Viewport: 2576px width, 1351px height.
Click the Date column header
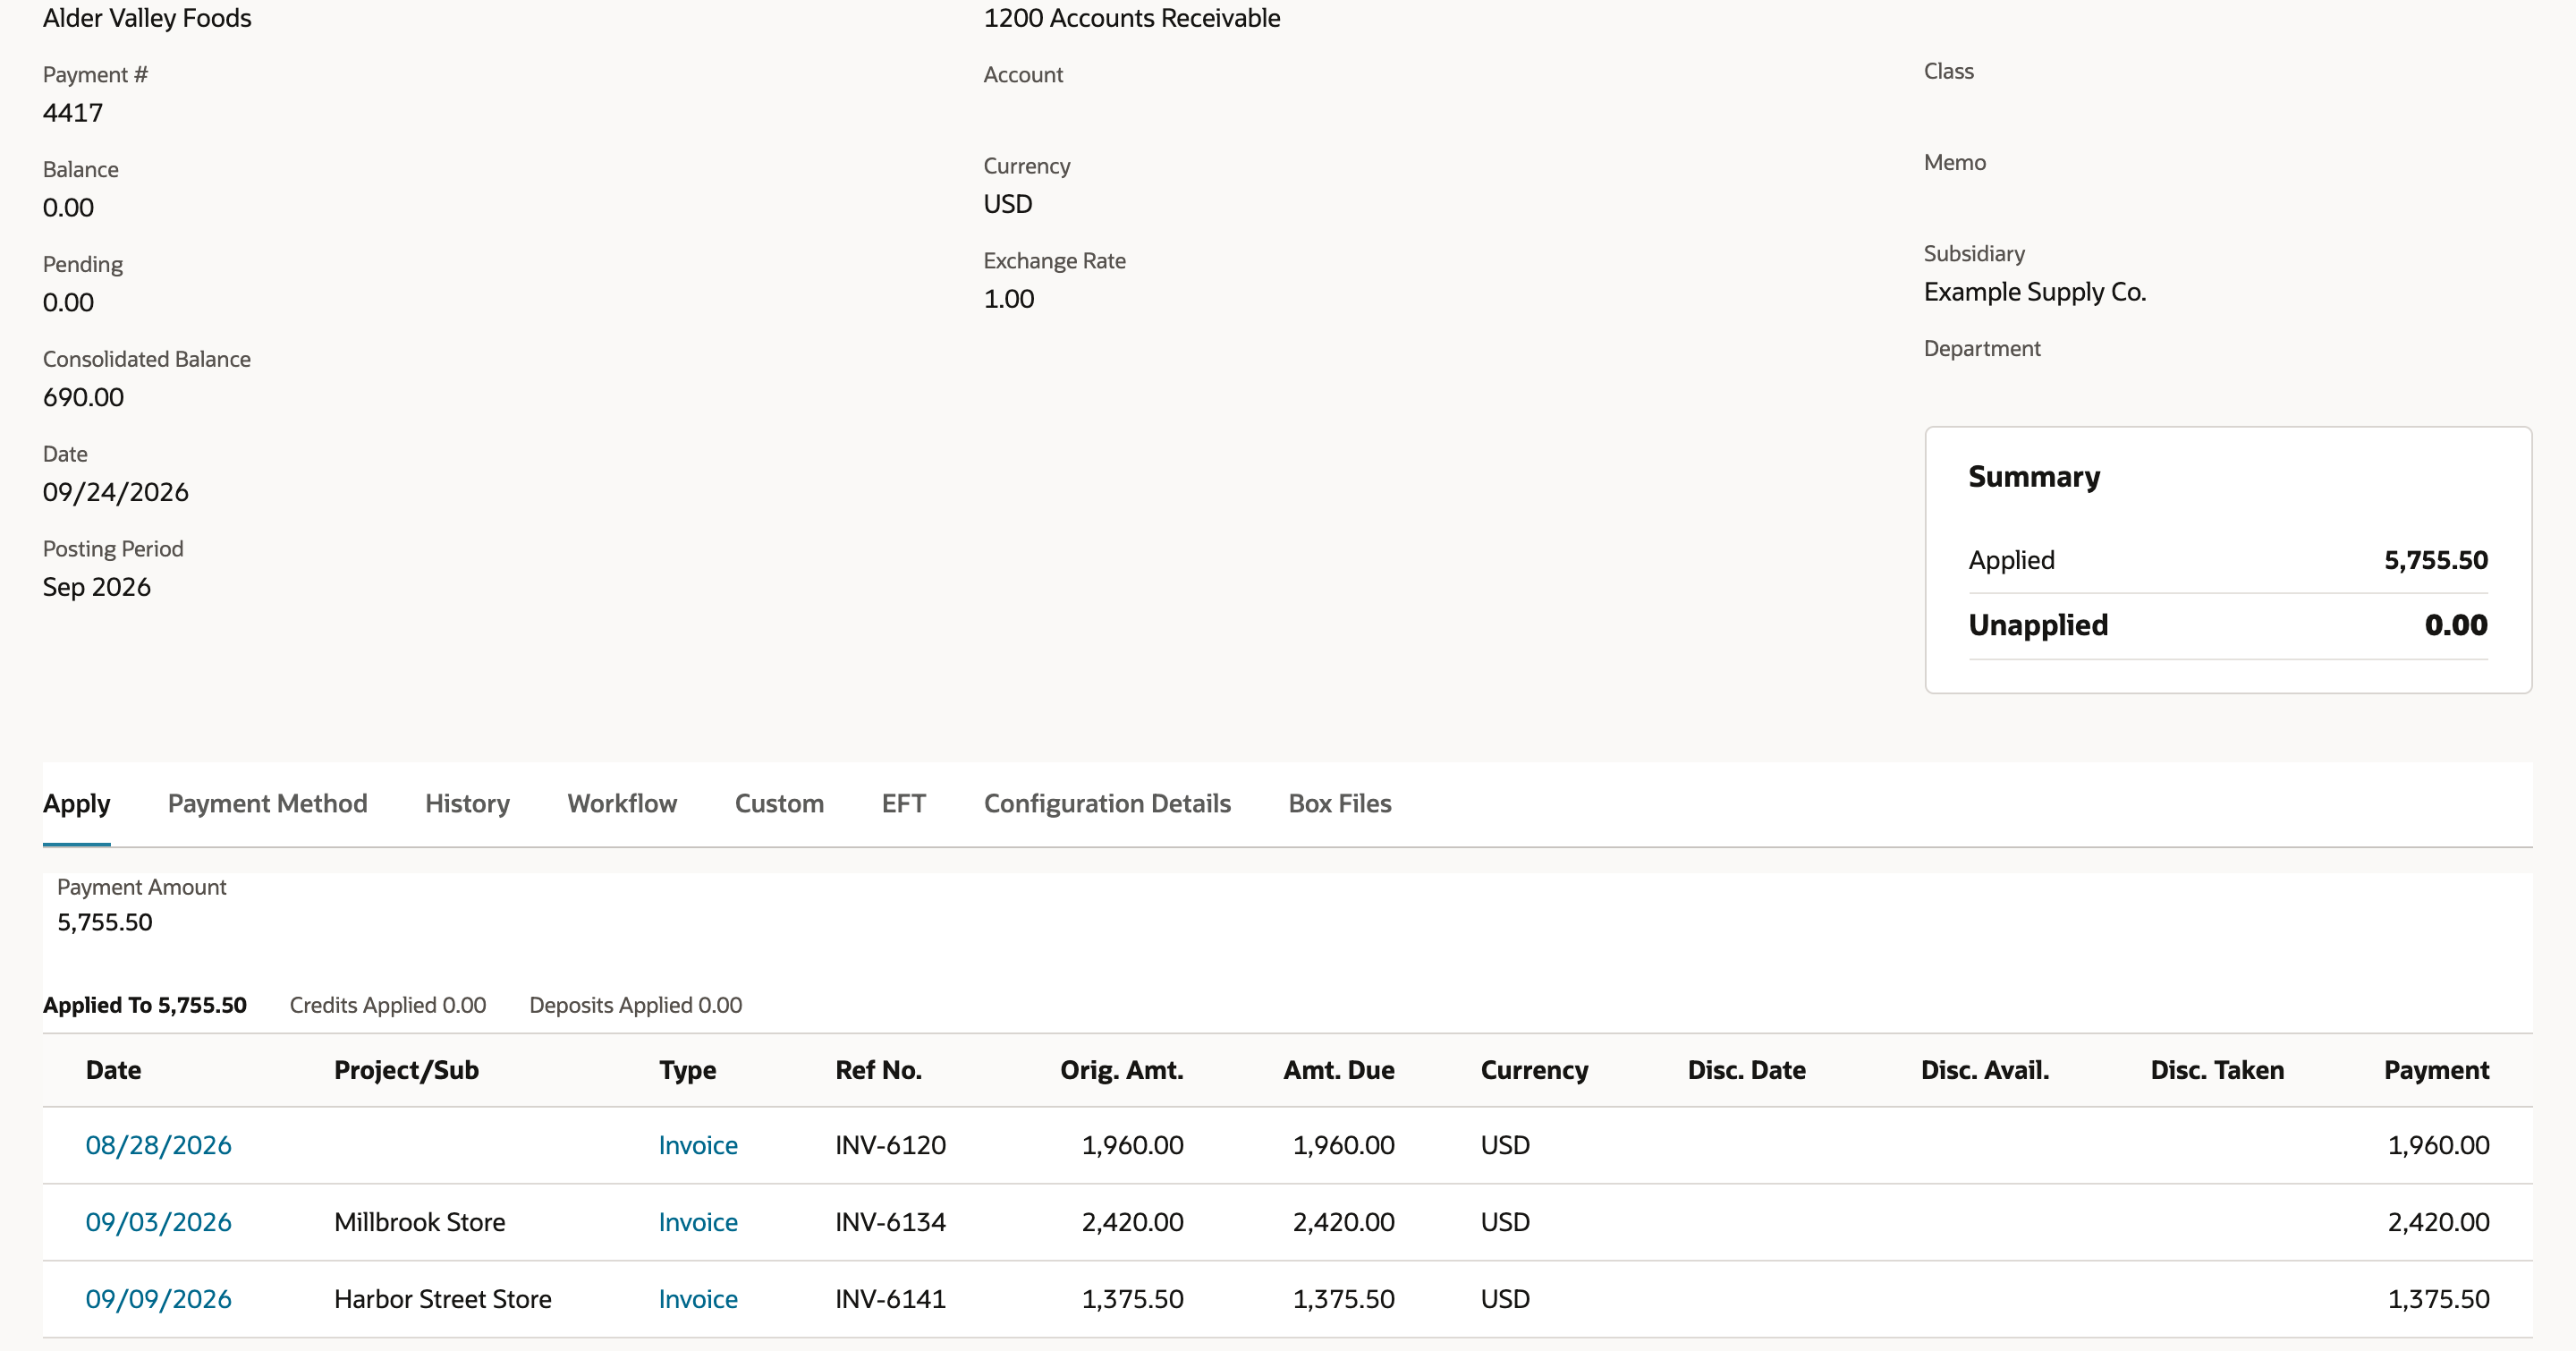[113, 1070]
